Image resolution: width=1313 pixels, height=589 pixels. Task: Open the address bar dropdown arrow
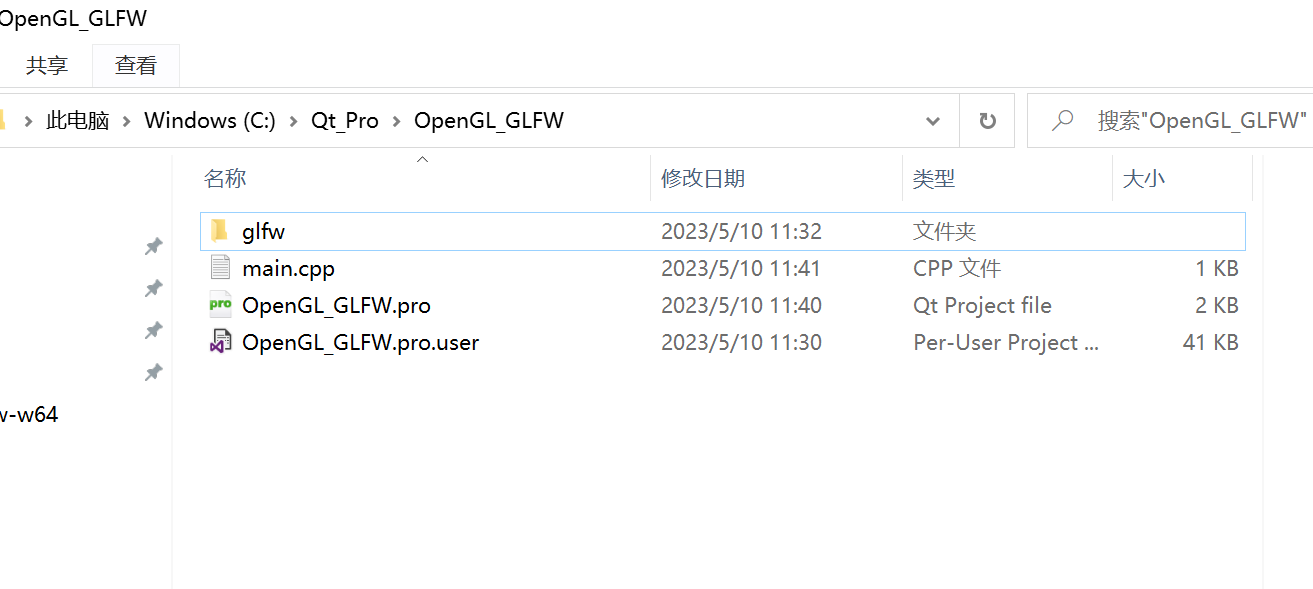pos(932,120)
